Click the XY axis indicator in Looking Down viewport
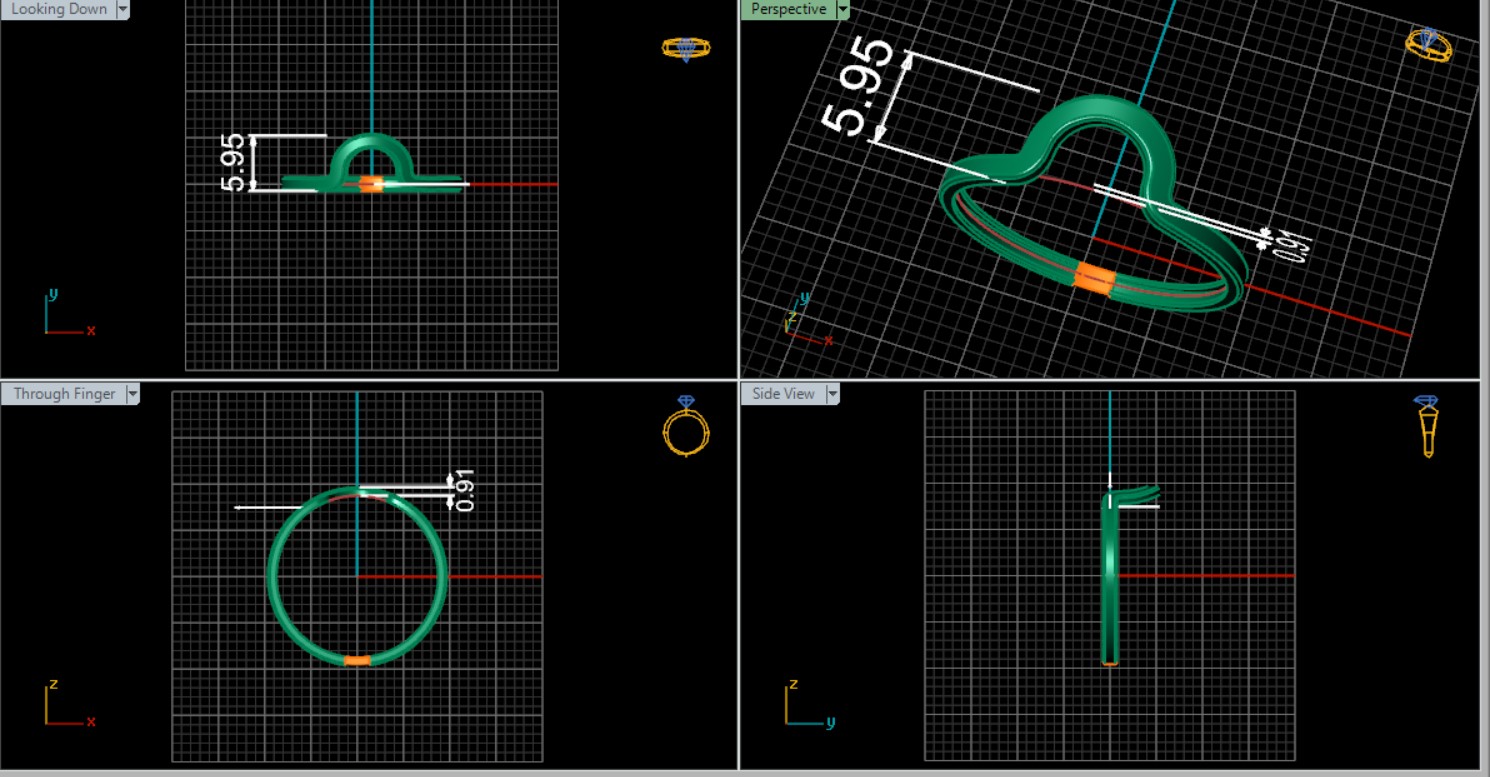1490x777 pixels. point(65,316)
